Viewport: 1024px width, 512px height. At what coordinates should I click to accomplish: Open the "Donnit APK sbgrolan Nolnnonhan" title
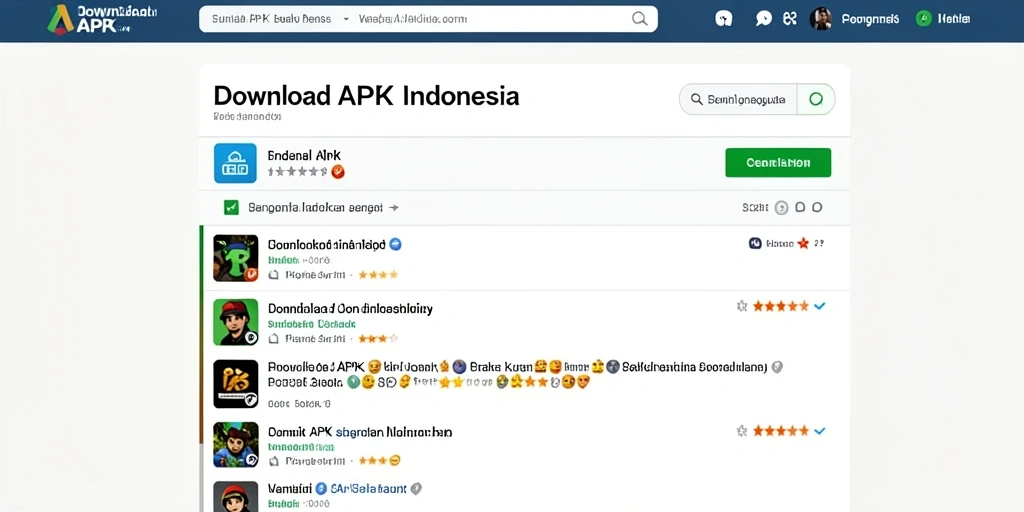click(360, 432)
